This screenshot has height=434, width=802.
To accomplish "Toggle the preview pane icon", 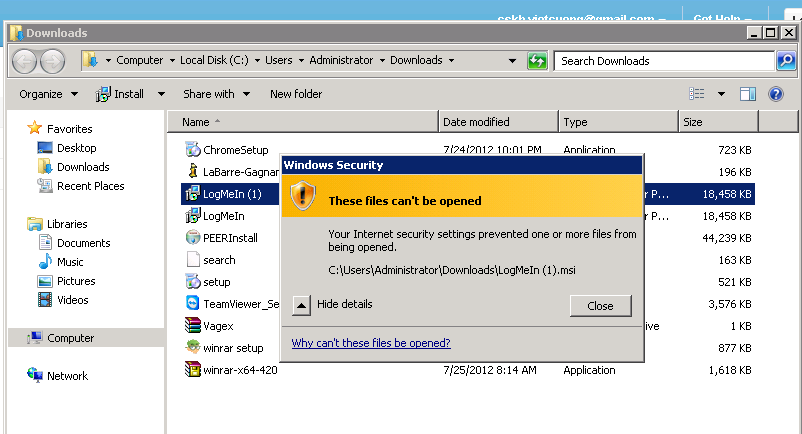I will click(x=747, y=94).
